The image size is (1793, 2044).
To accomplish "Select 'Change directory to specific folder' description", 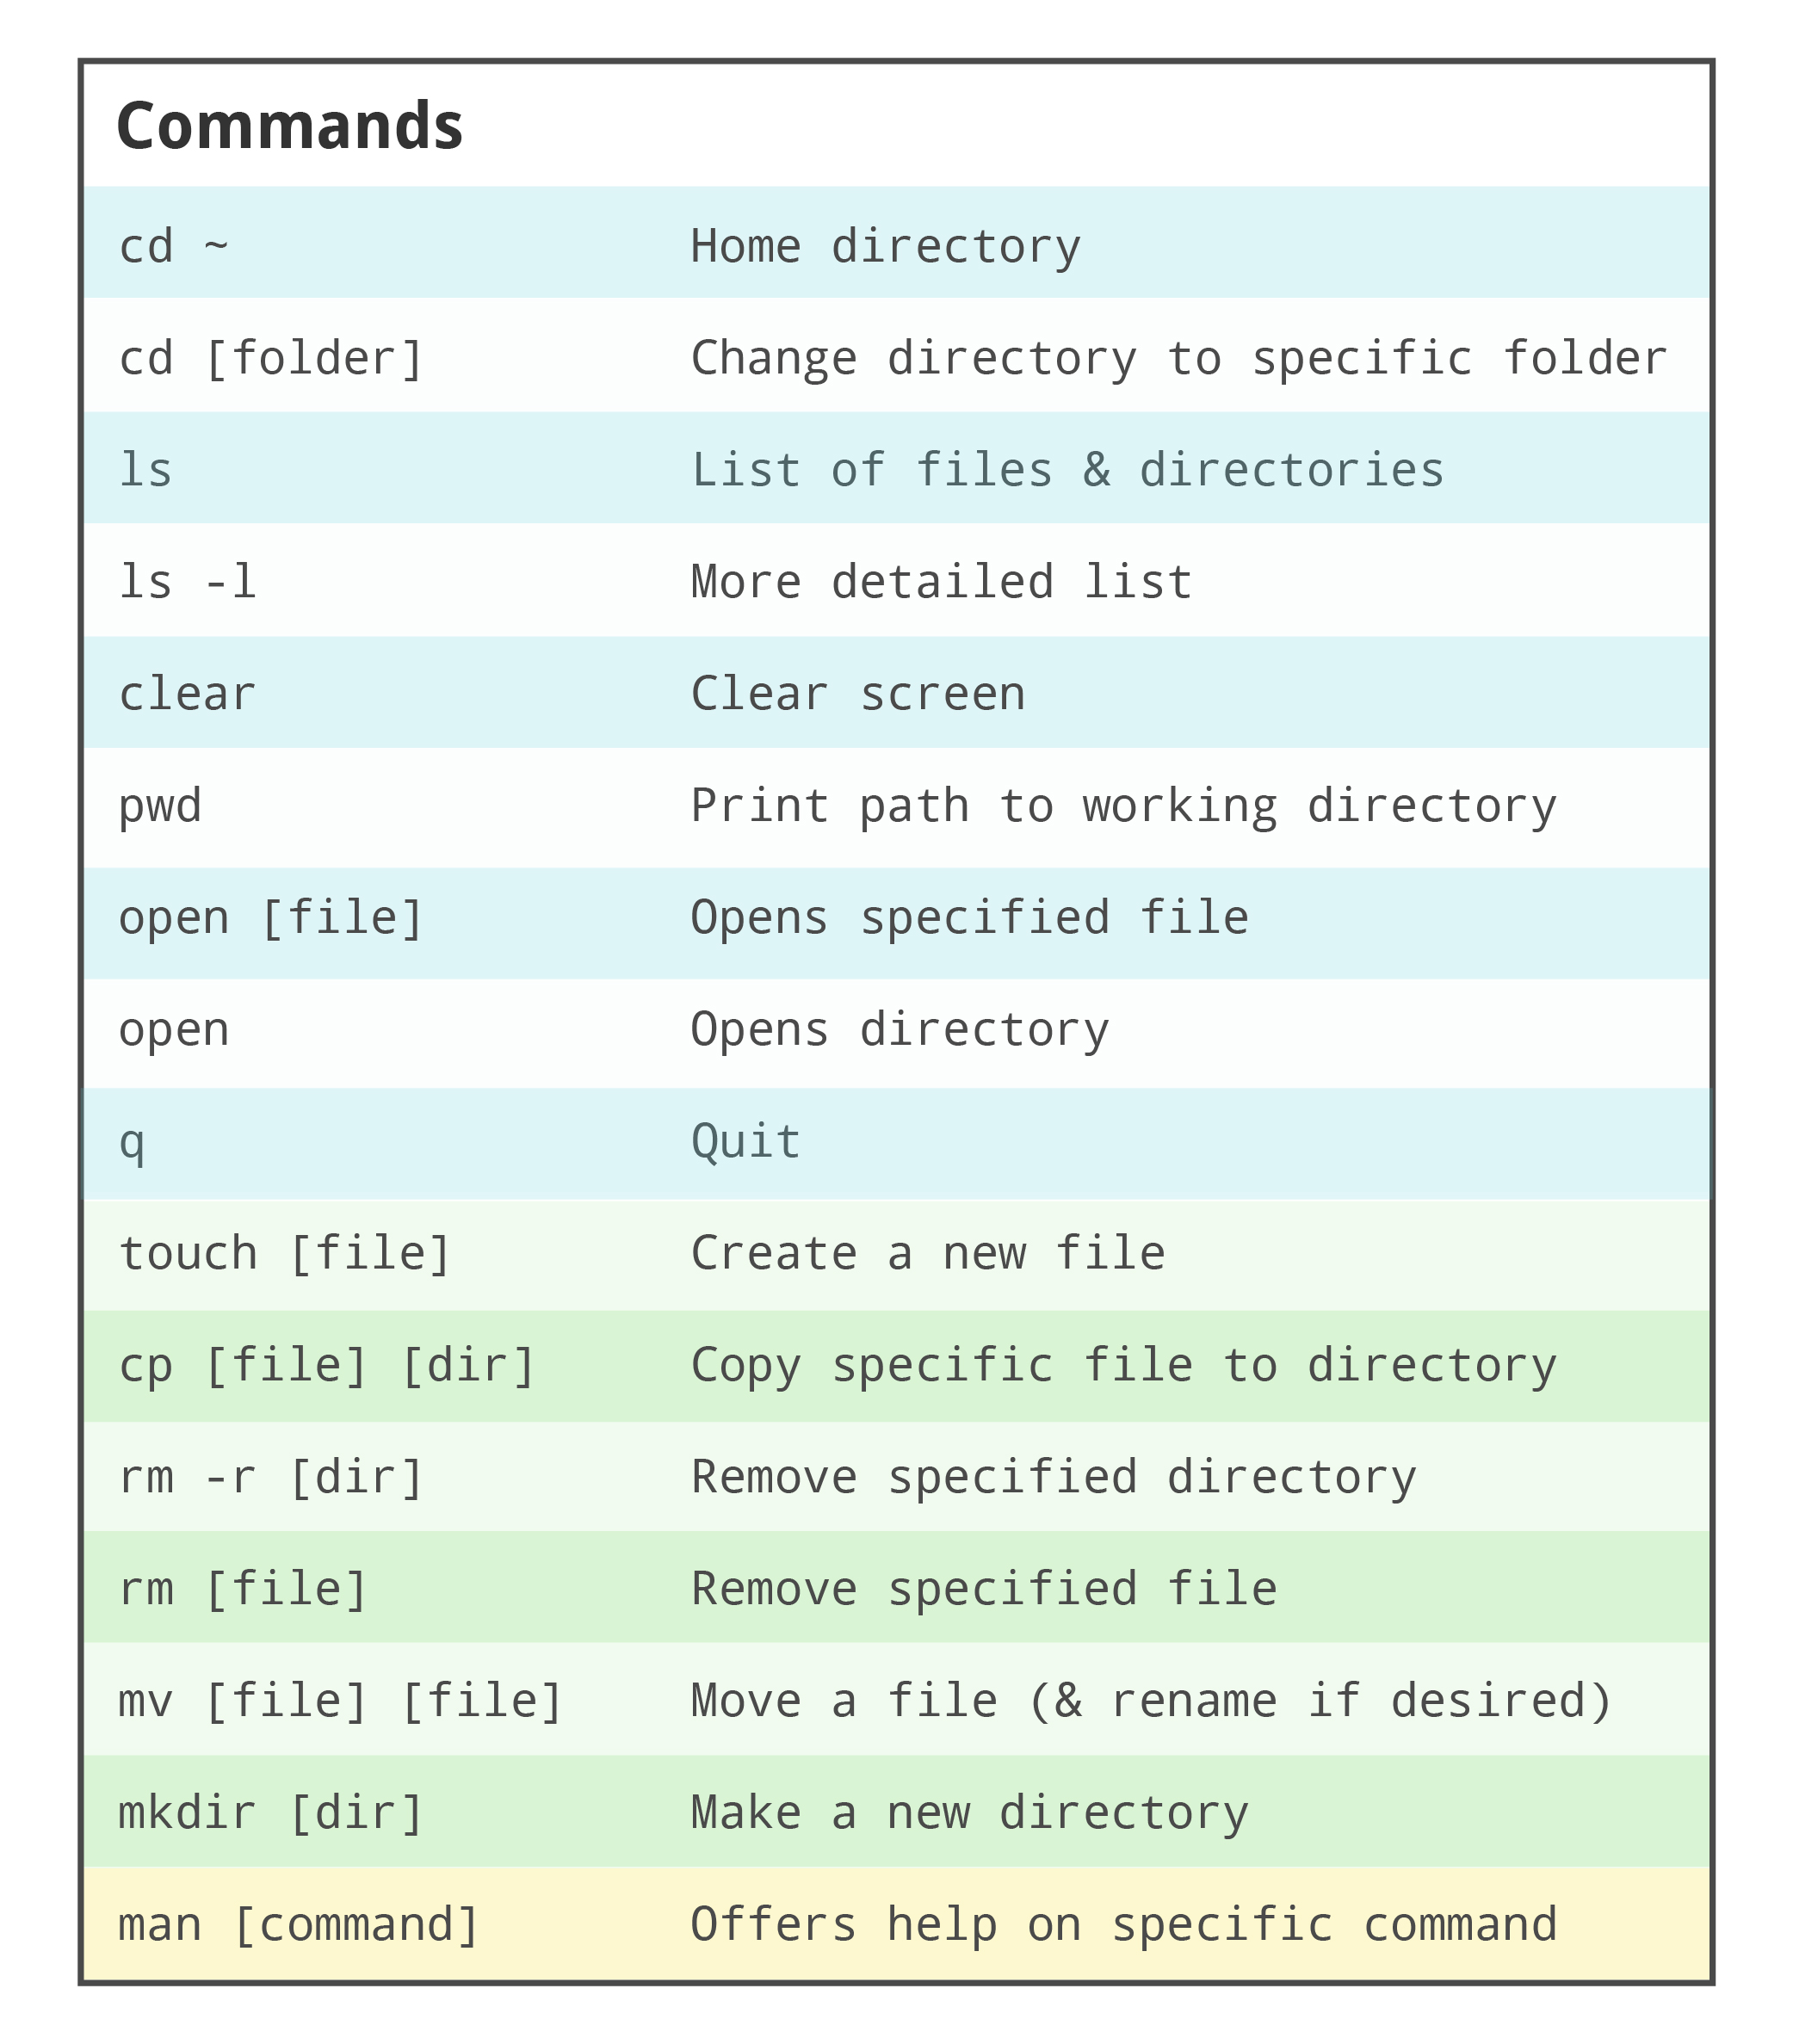I will click(x=1178, y=358).
